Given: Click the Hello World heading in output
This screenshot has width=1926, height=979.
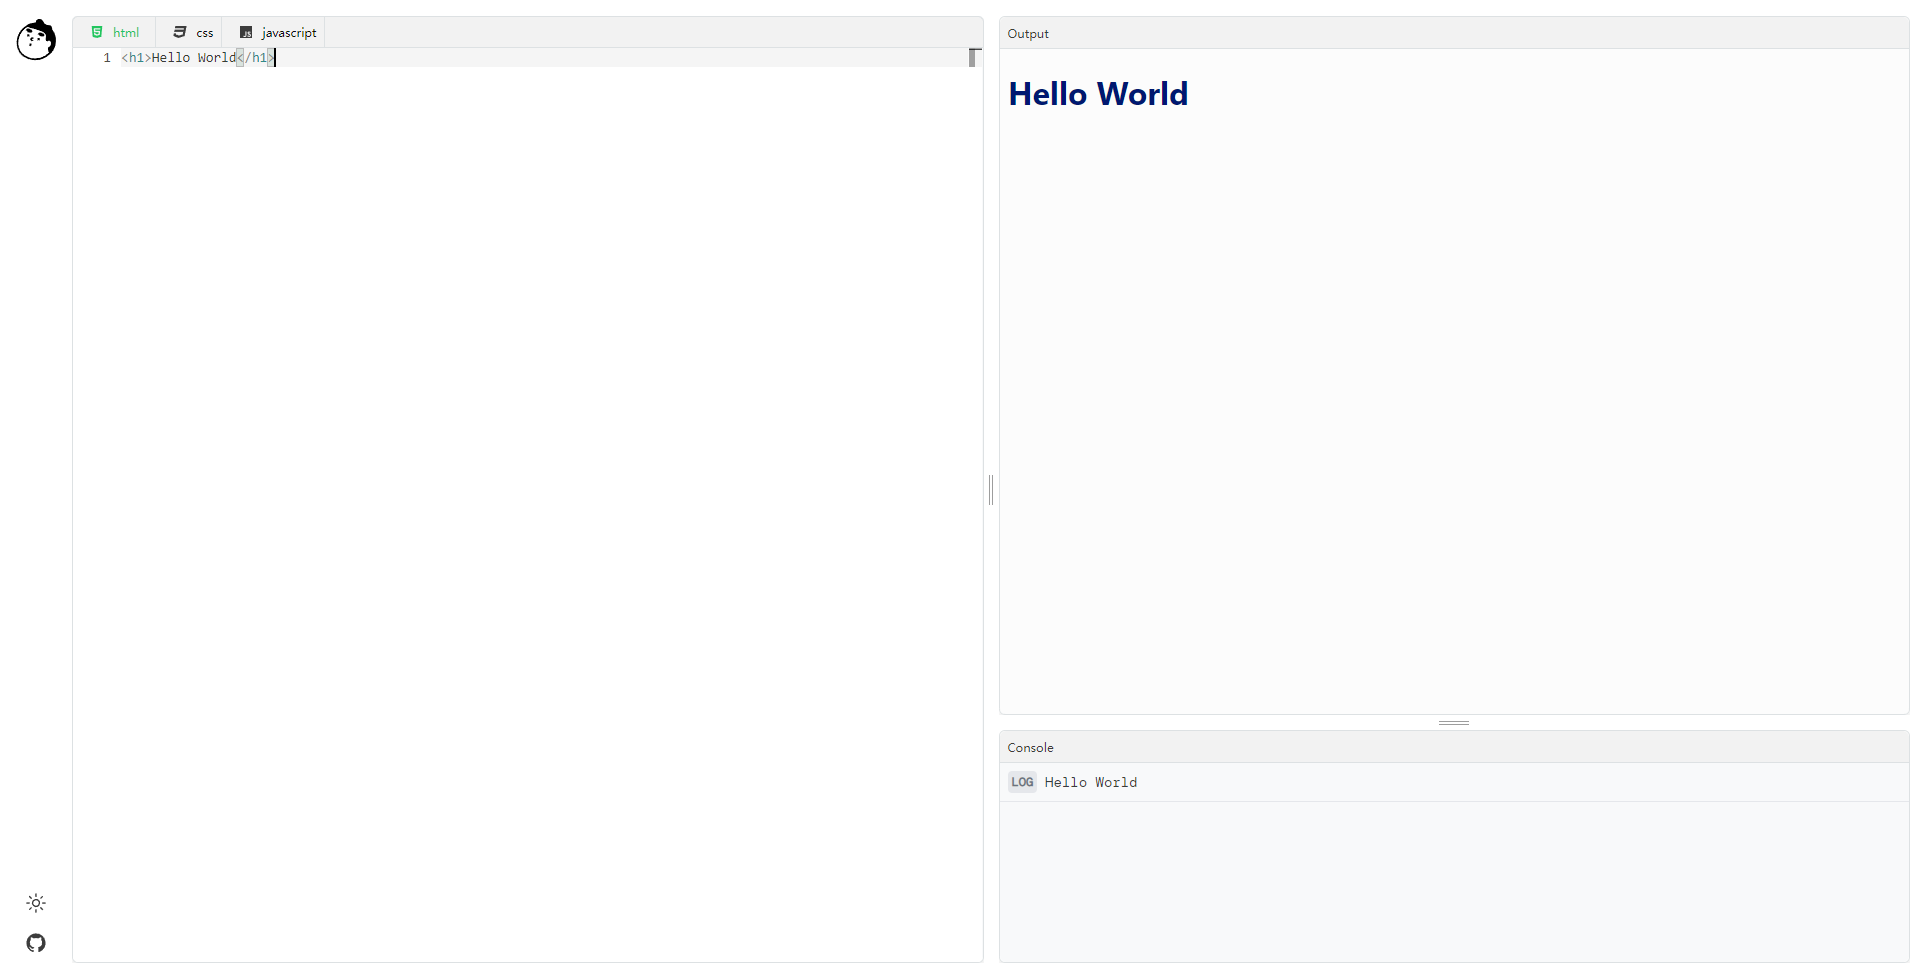Looking at the screenshot, I should [1098, 94].
